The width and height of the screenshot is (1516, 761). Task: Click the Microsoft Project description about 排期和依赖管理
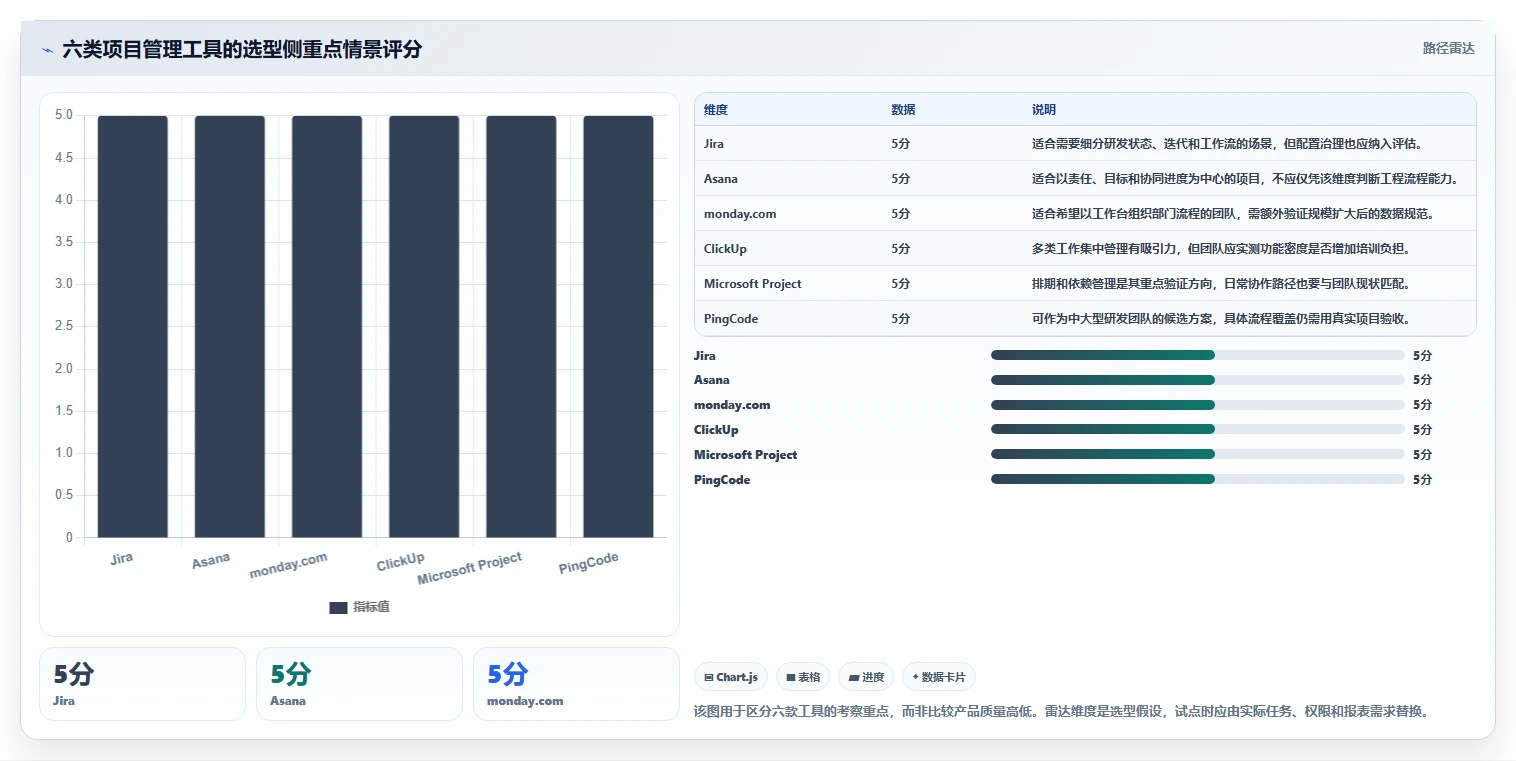pos(1221,284)
